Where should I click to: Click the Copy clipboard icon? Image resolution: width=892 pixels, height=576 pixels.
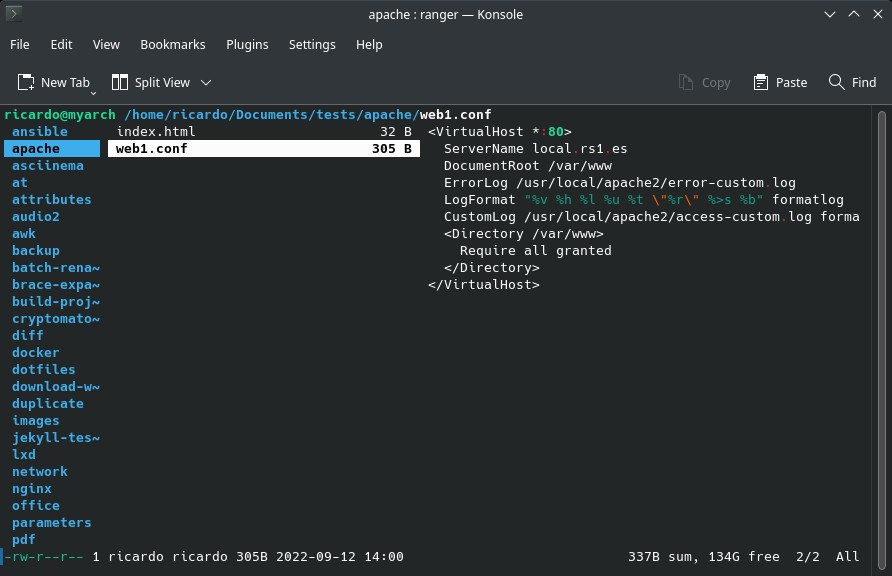(686, 82)
